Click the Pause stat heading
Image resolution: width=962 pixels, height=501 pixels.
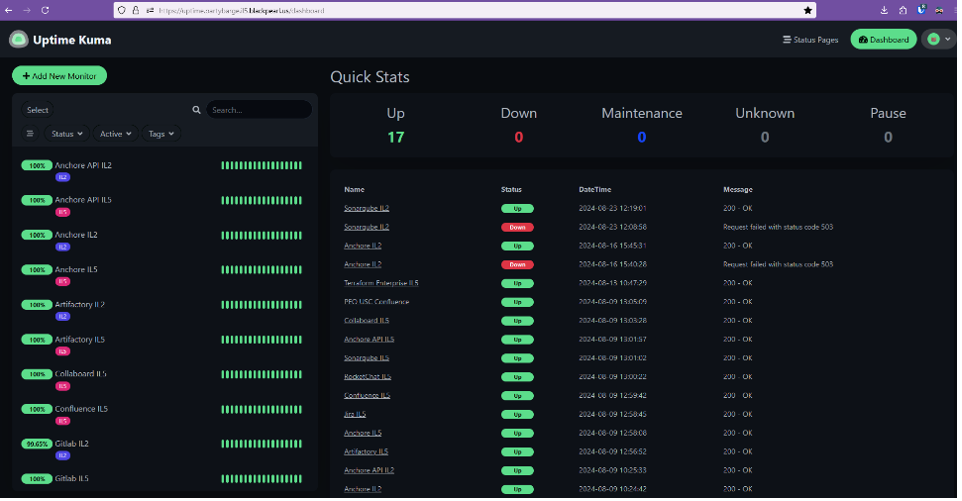[x=888, y=113]
